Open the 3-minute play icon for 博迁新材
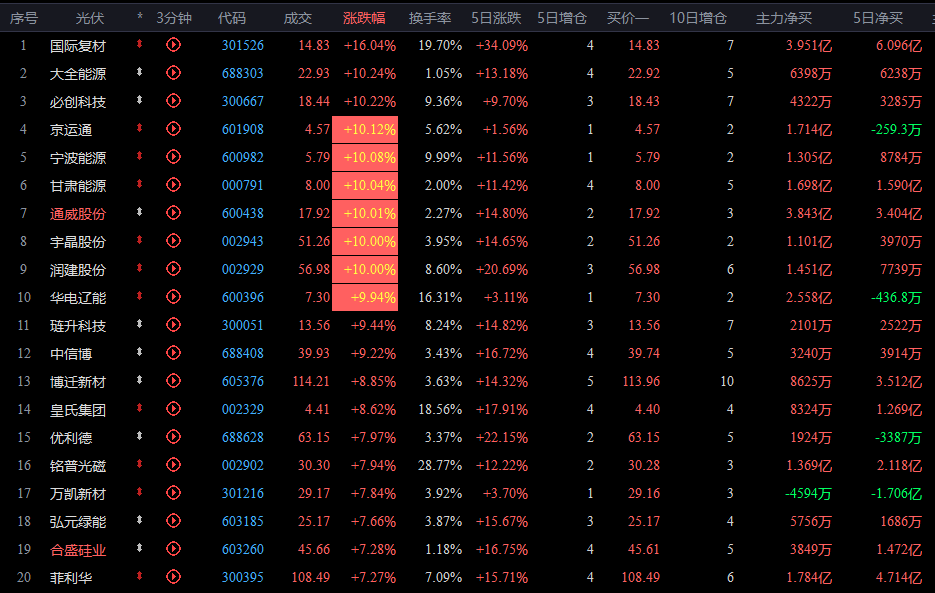The width and height of the screenshot is (935, 593). [173, 381]
